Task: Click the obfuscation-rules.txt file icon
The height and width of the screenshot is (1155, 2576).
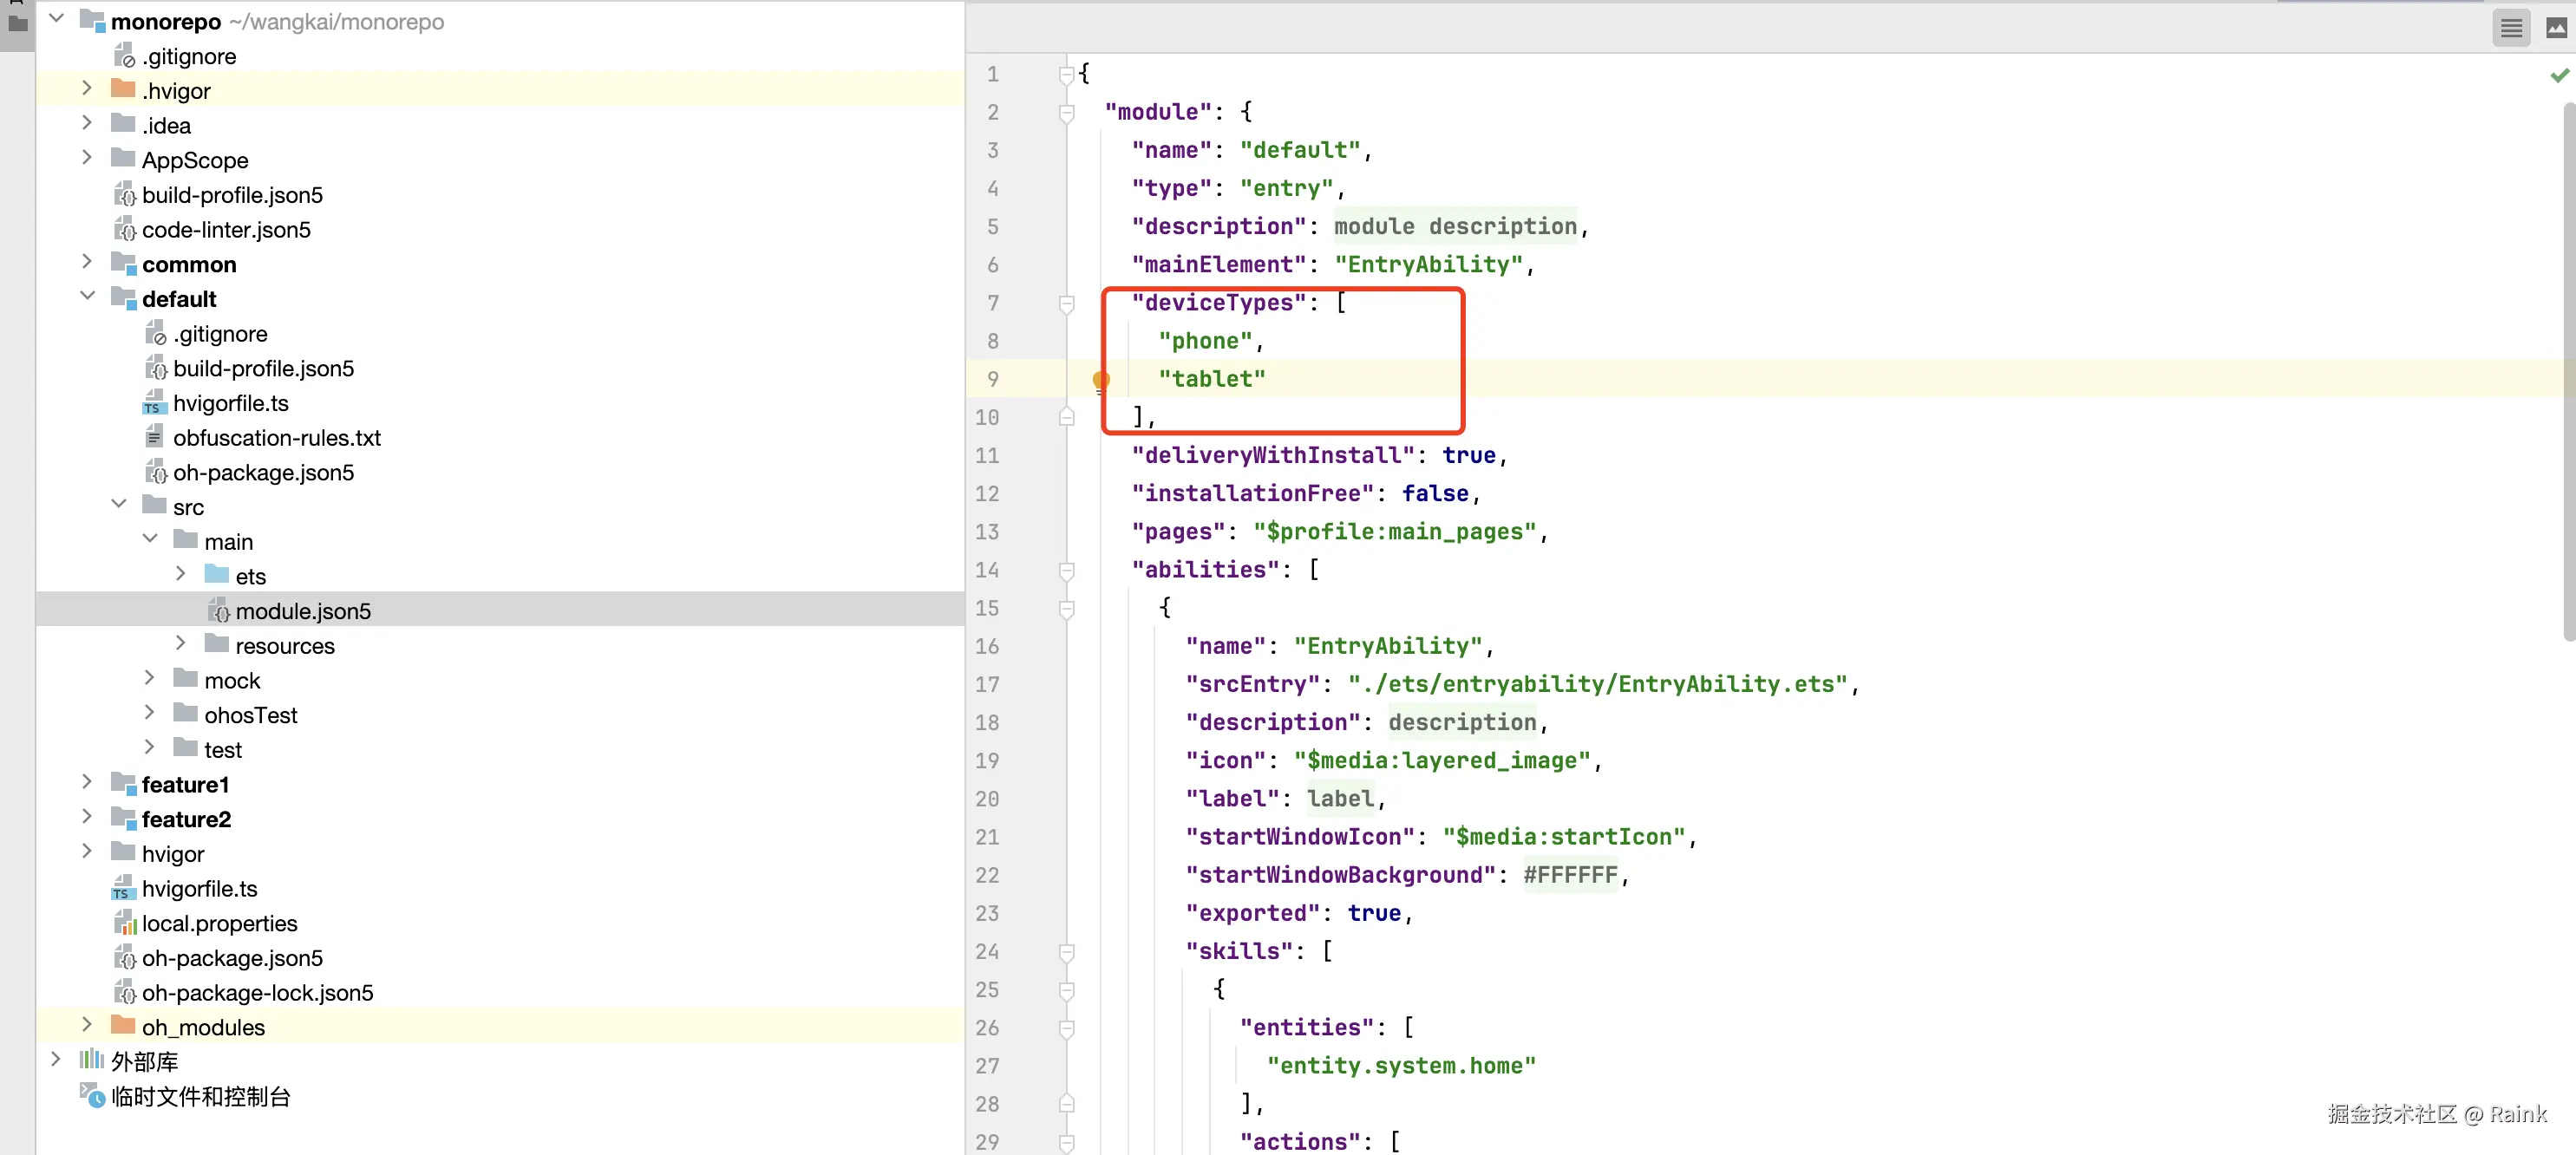Action: tap(153, 438)
